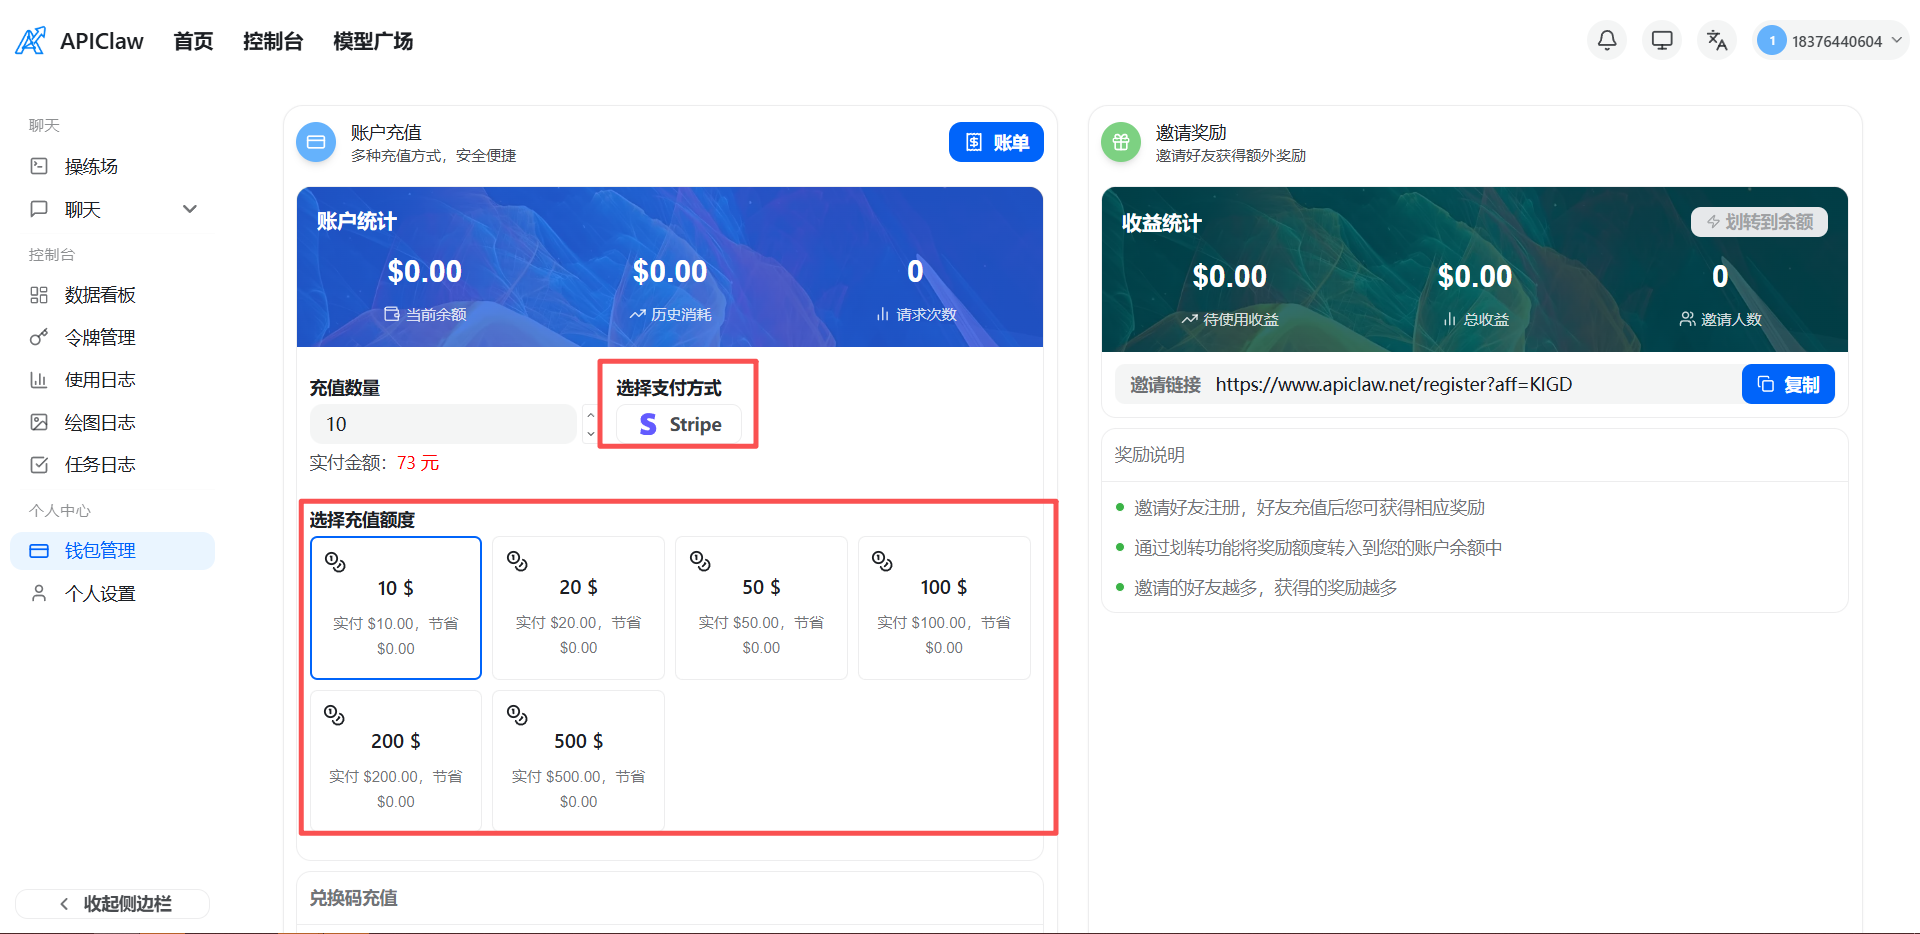Click the 操练场 terminal icon
The width and height of the screenshot is (1920, 934).
39,166
